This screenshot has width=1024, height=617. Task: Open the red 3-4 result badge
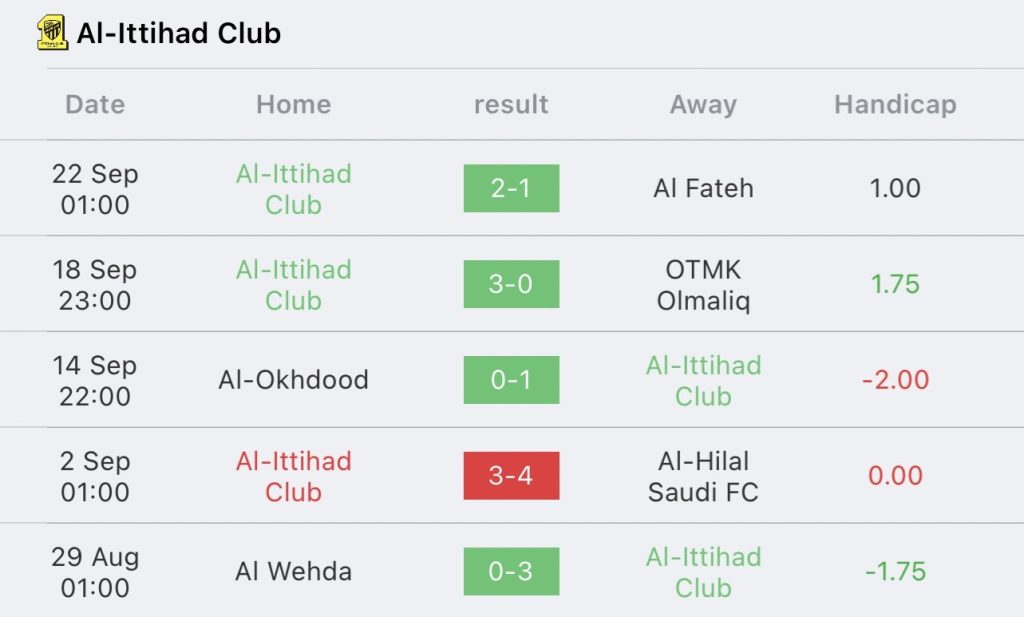coord(511,476)
